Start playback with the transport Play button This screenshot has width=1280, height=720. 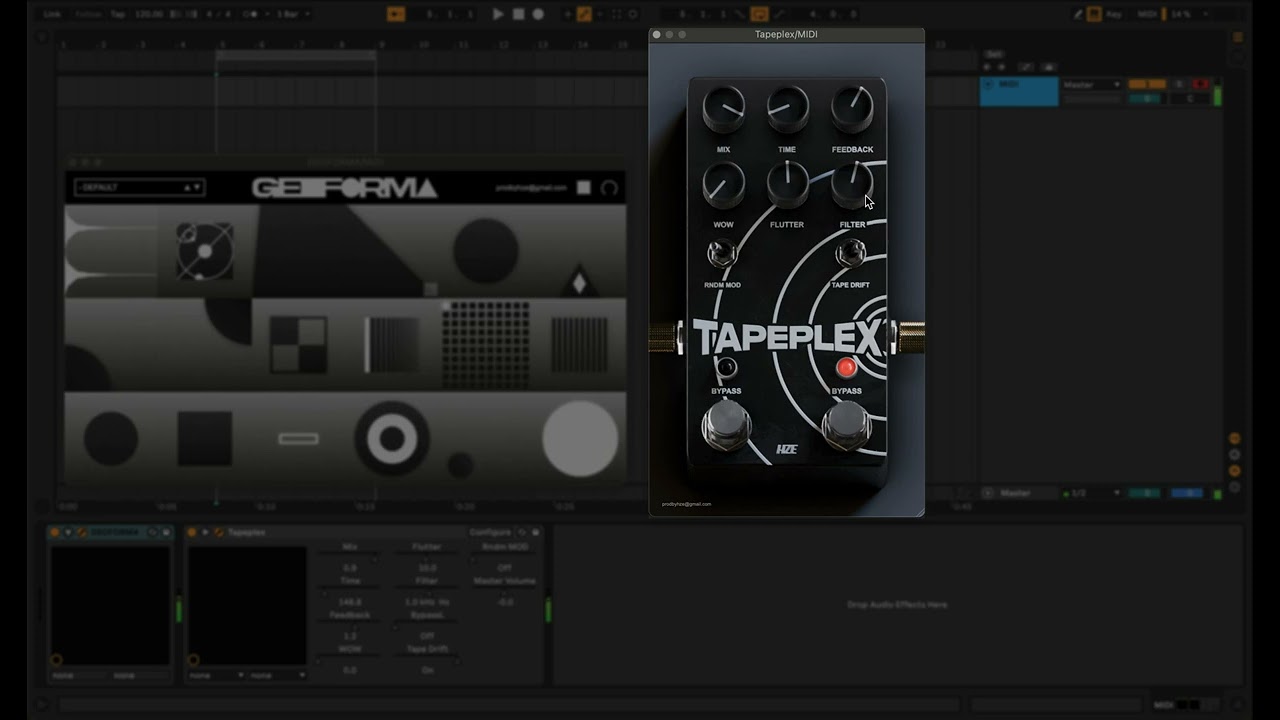498,14
